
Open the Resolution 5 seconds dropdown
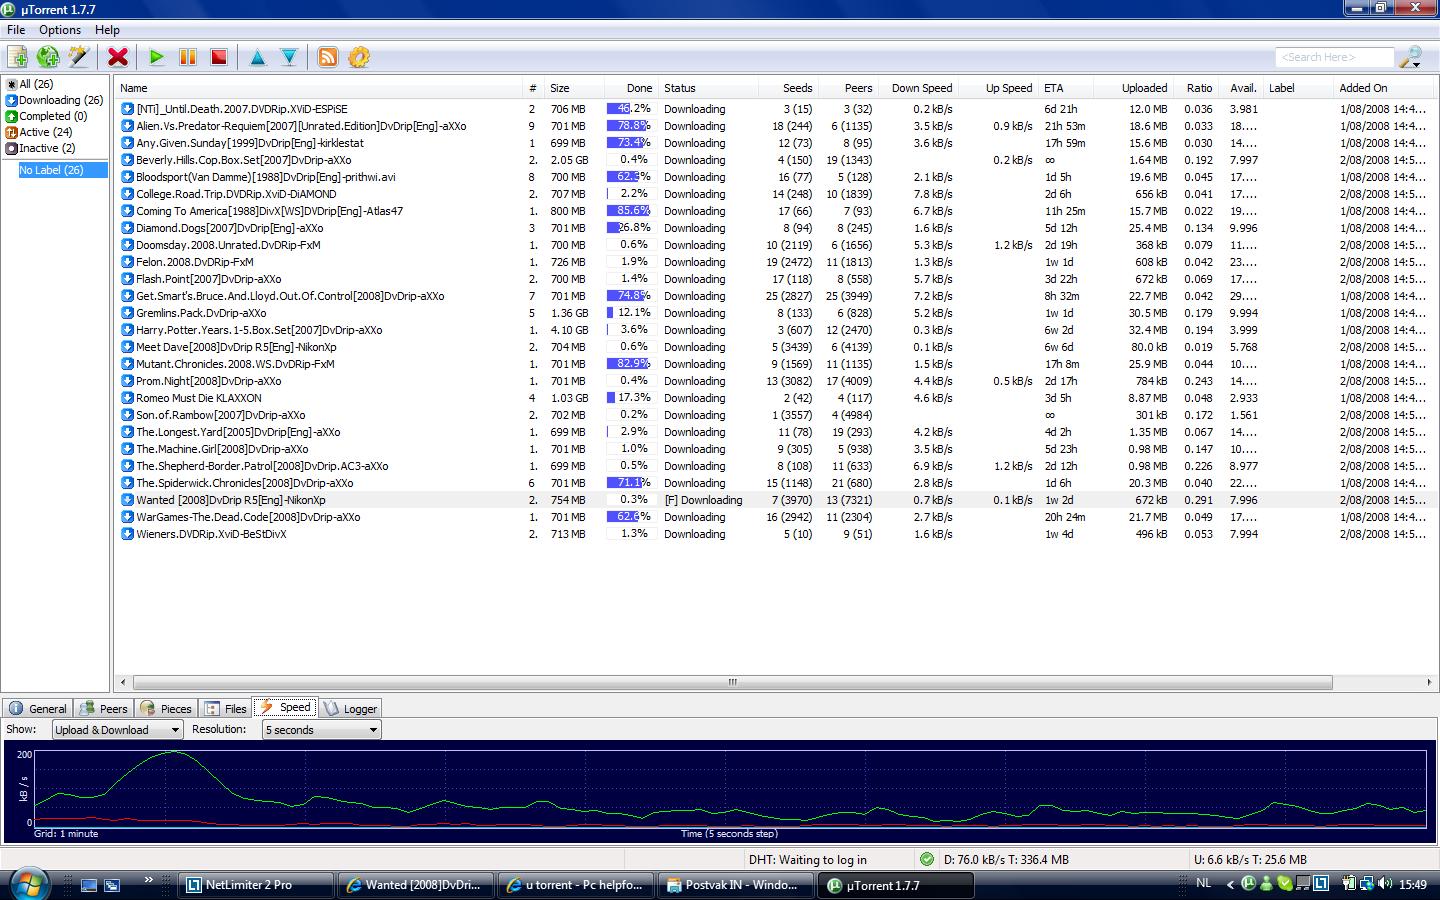(x=321, y=730)
